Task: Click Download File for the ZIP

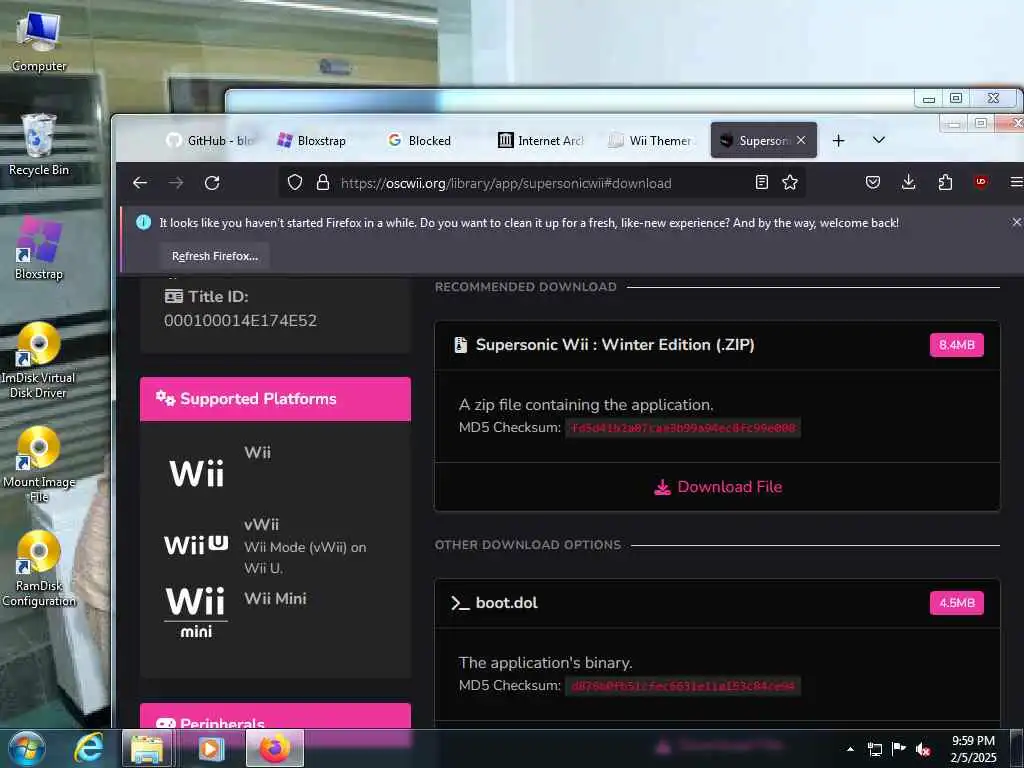Action: [x=718, y=487]
